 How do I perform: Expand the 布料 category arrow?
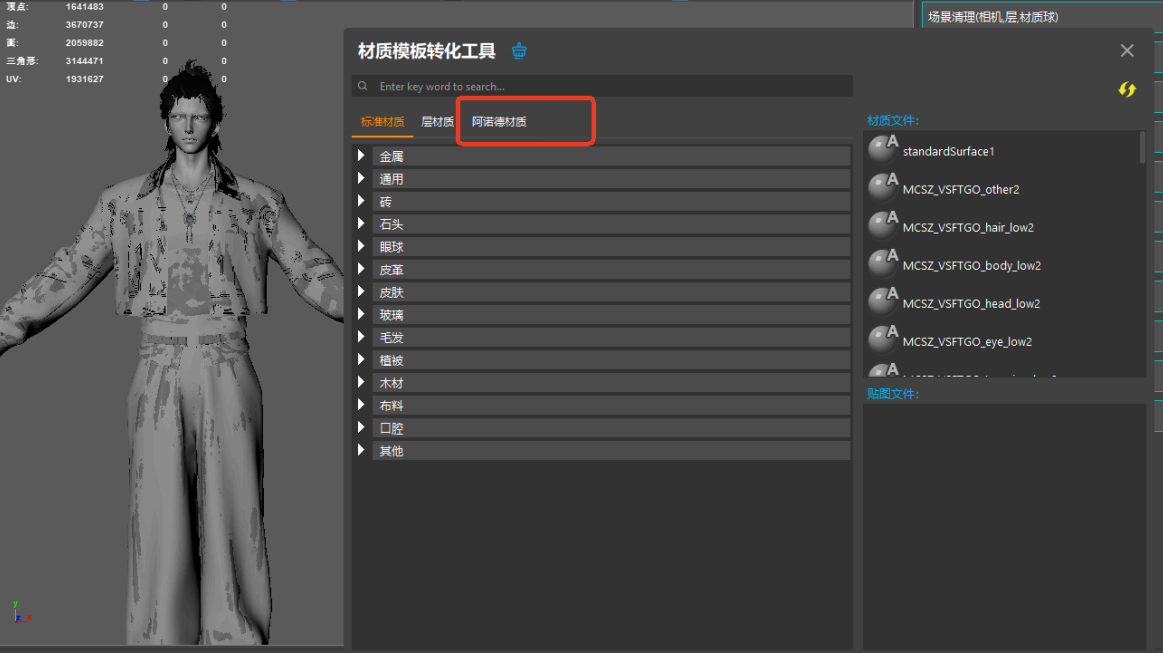point(361,404)
